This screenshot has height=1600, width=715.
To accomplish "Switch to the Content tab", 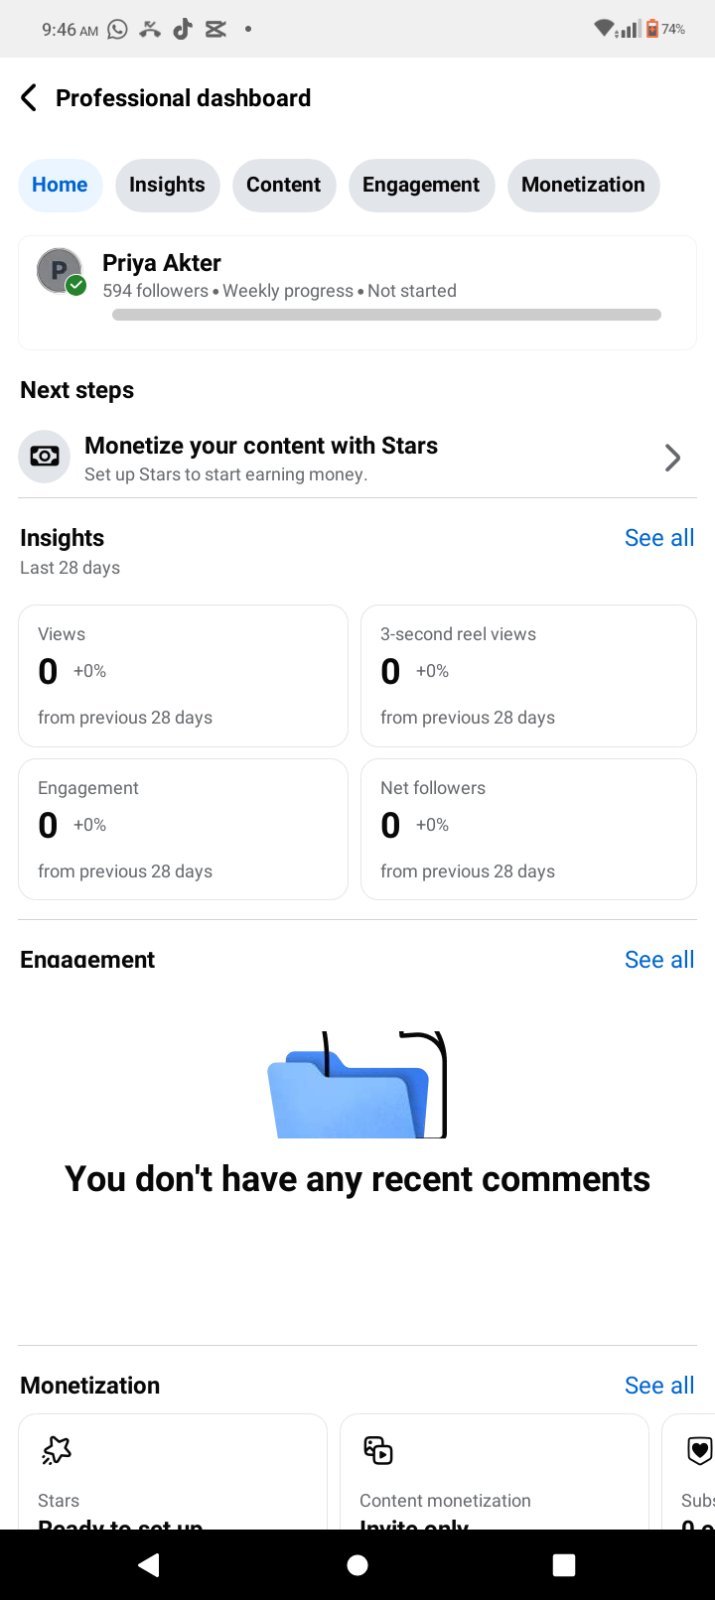I will coord(284,185).
